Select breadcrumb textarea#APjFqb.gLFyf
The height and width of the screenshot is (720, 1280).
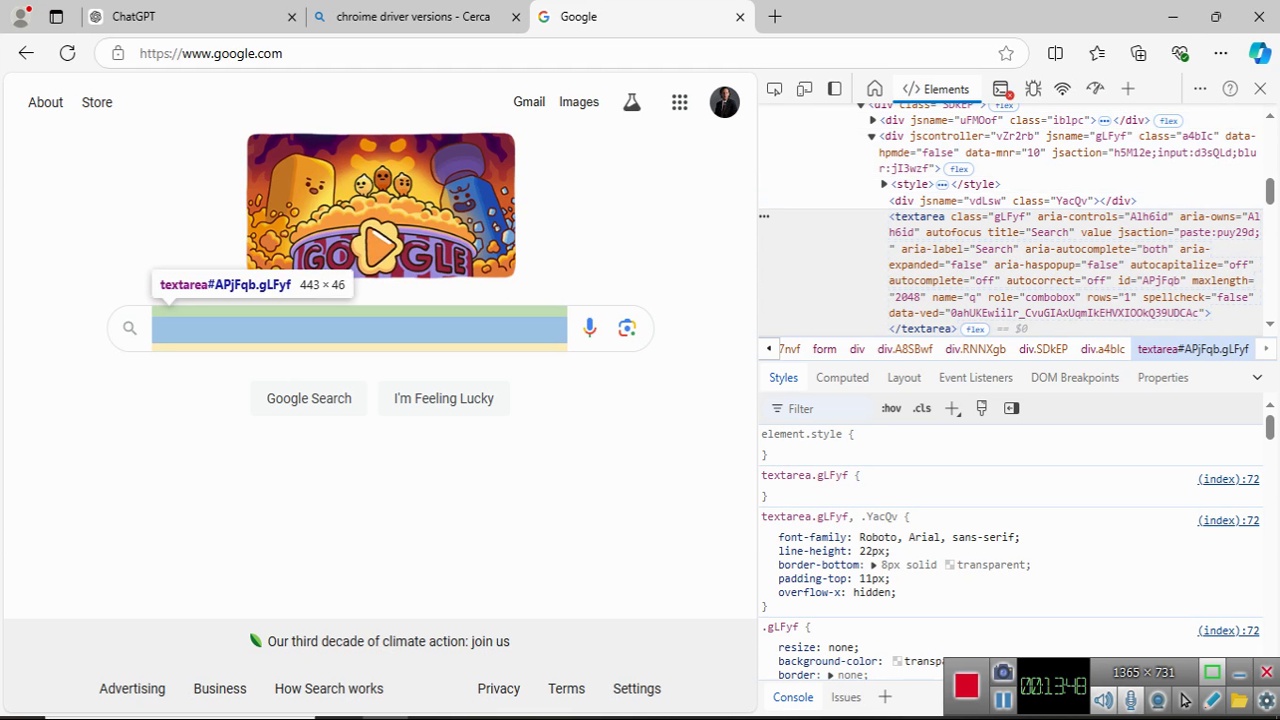click(x=1193, y=349)
